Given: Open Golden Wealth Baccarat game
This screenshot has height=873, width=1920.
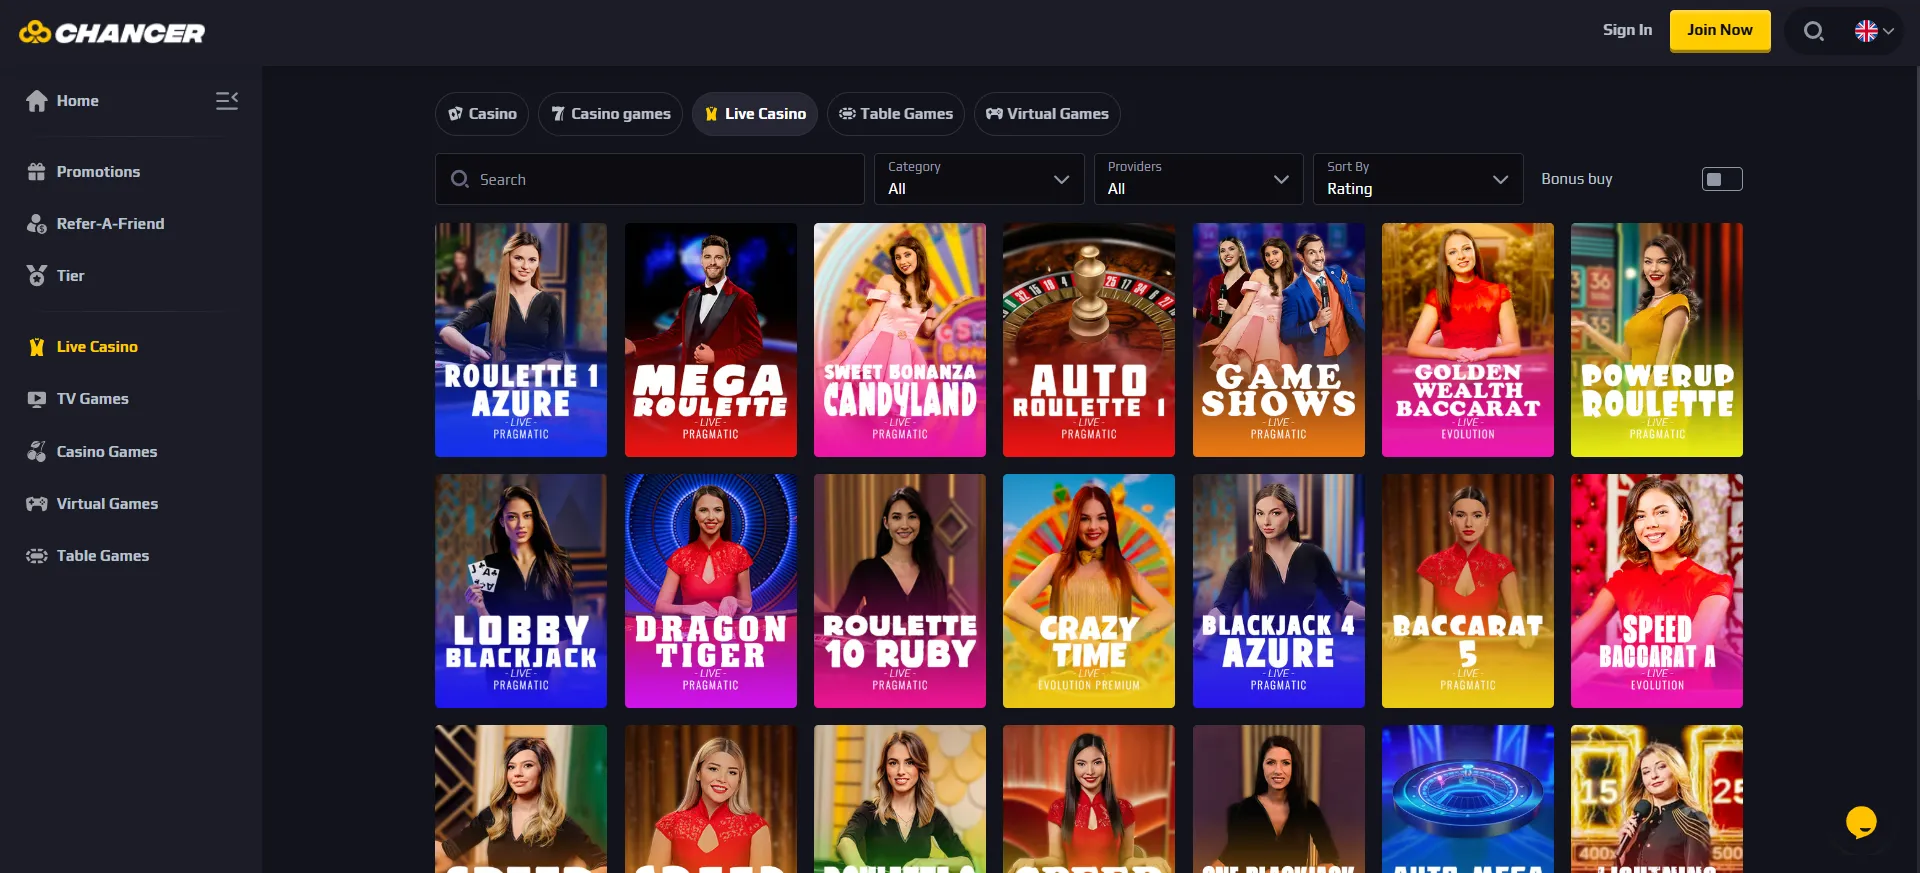Looking at the screenshot, I should [1468, 340].
